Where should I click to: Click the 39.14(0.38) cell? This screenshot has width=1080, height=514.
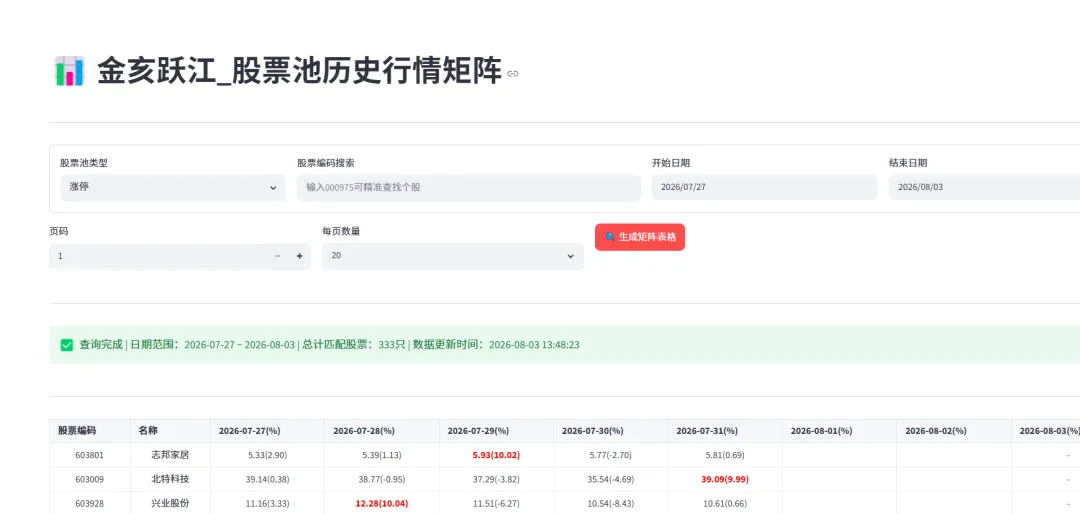click(267, 480)
